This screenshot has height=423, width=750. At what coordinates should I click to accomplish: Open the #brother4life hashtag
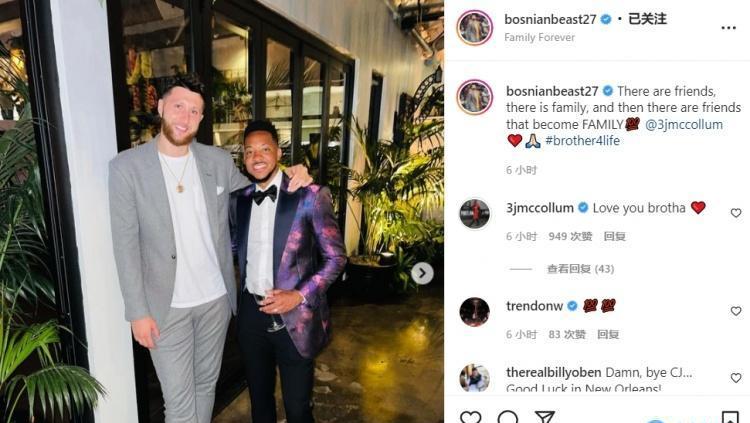point(582,141)
